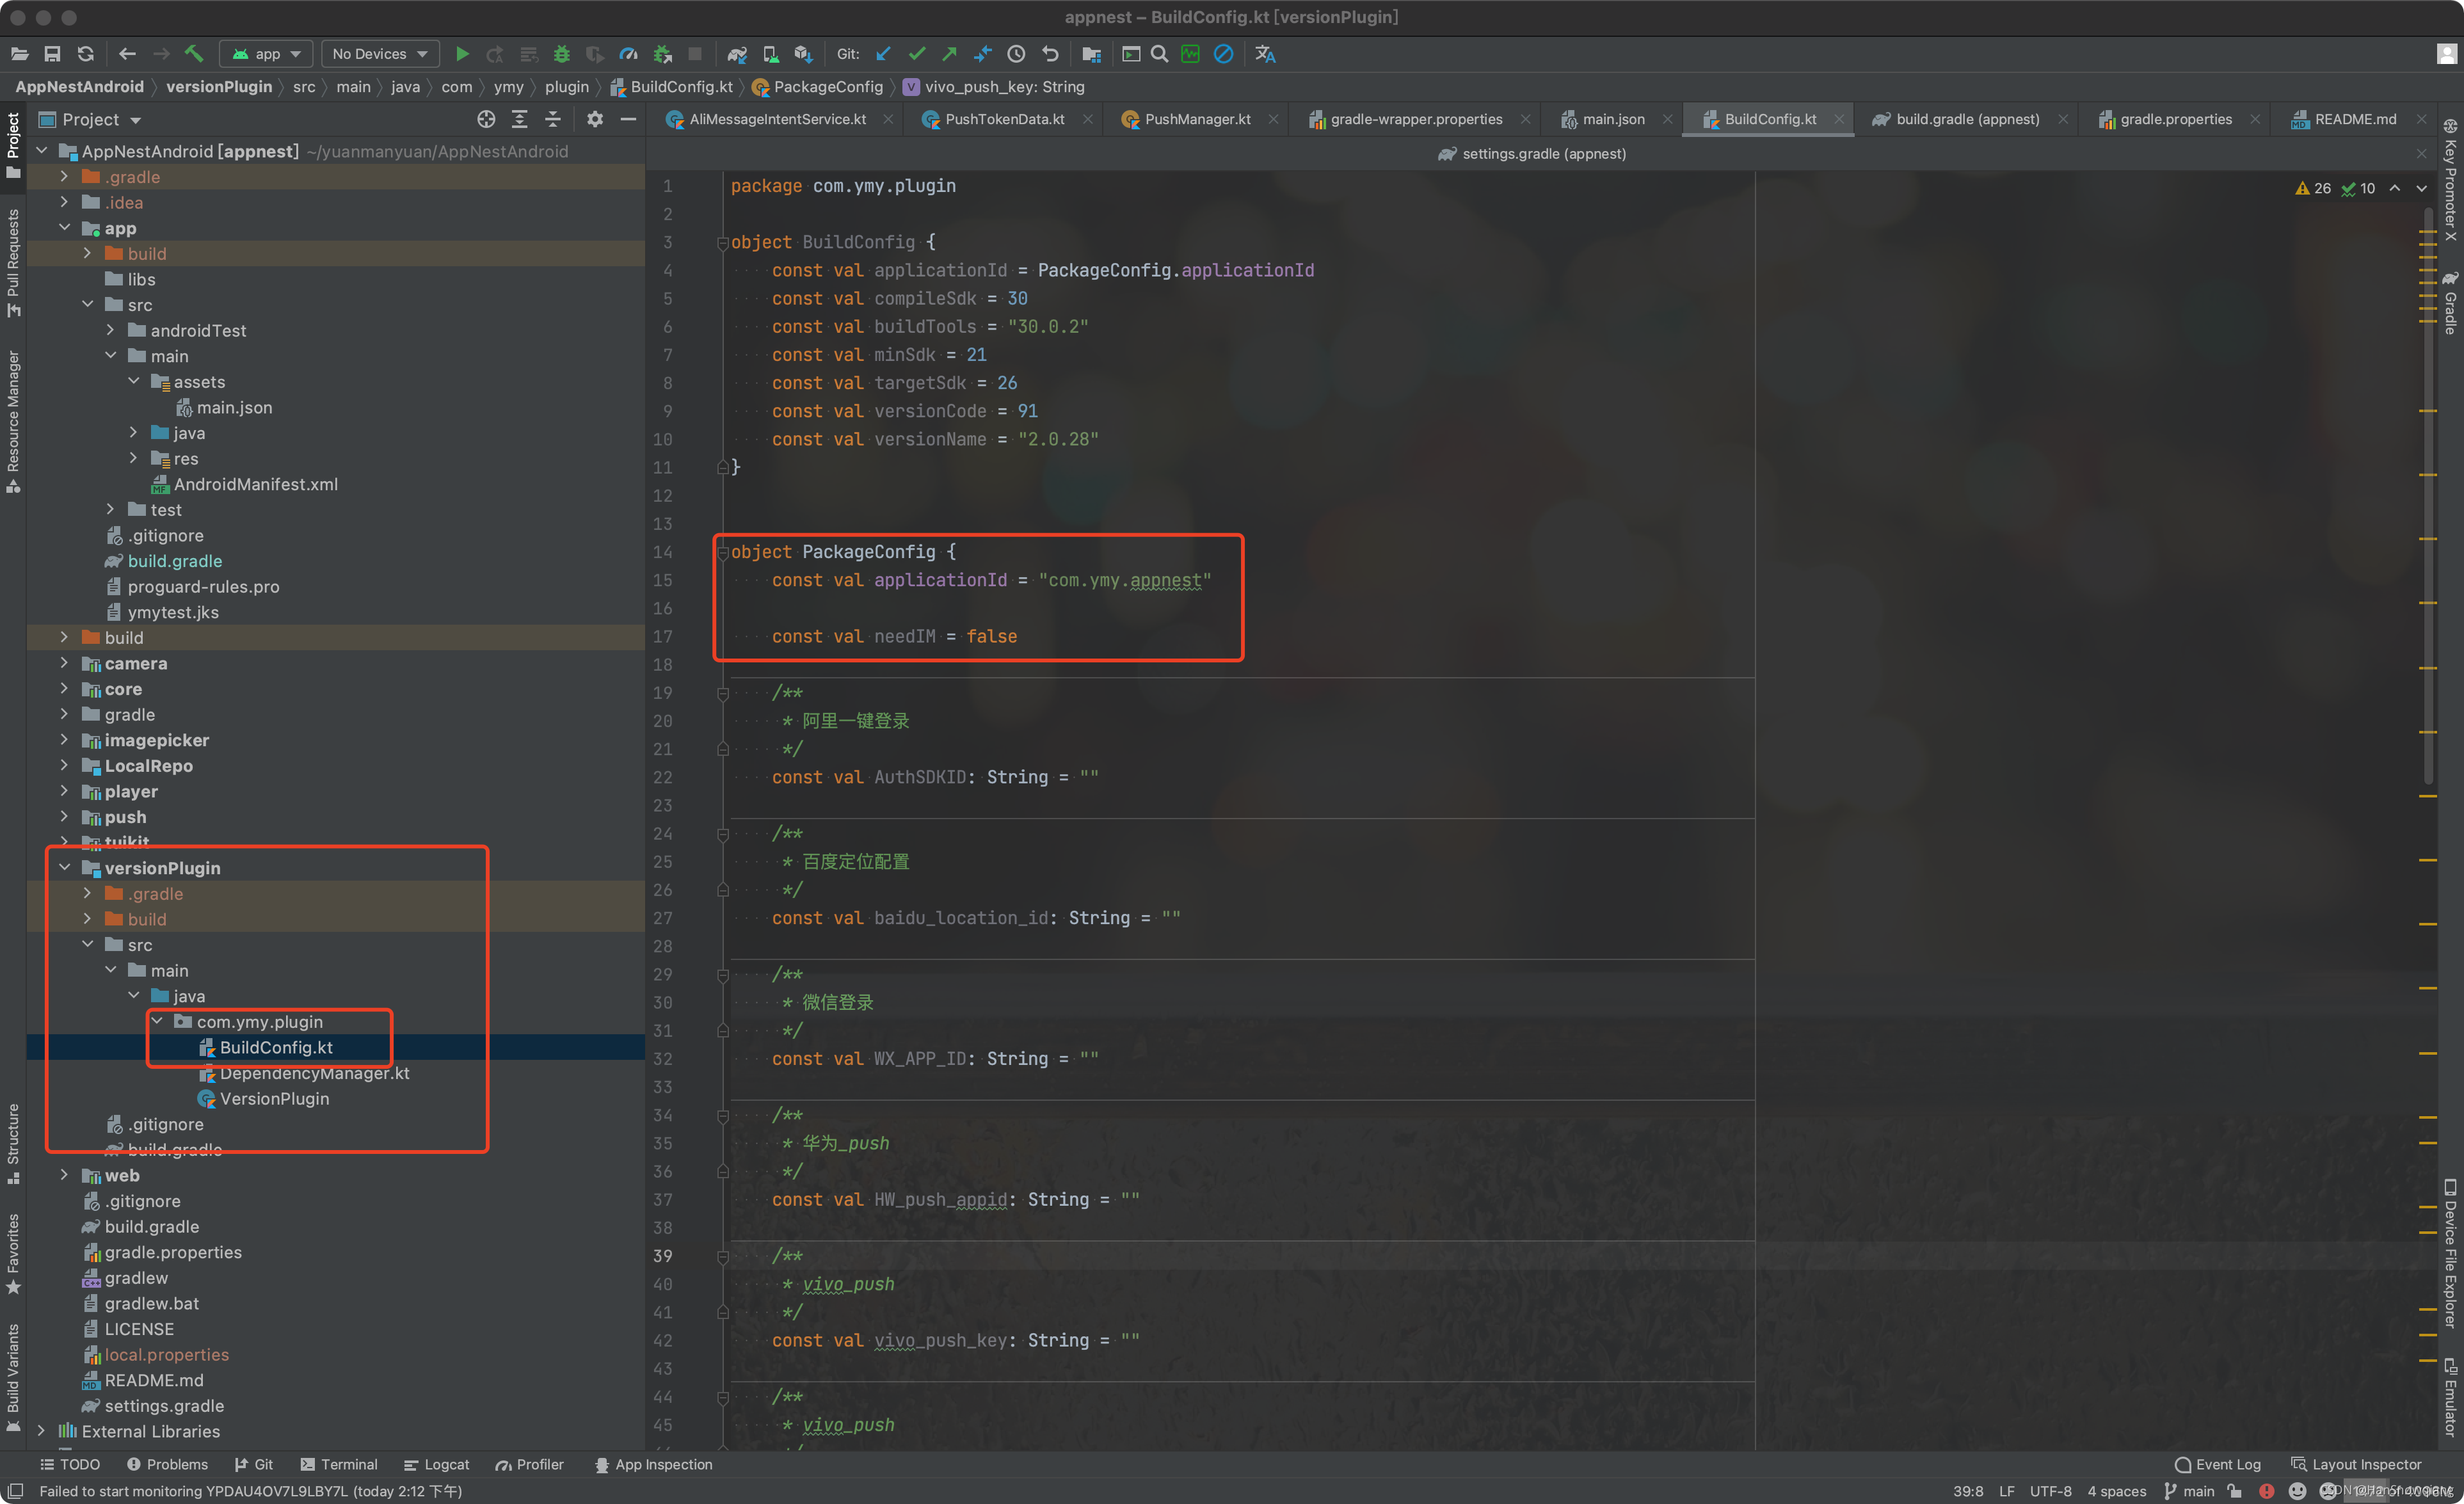Click the Debug app bug icon
Viewport: 2464px width, 1504px height.
click(562, 54)
